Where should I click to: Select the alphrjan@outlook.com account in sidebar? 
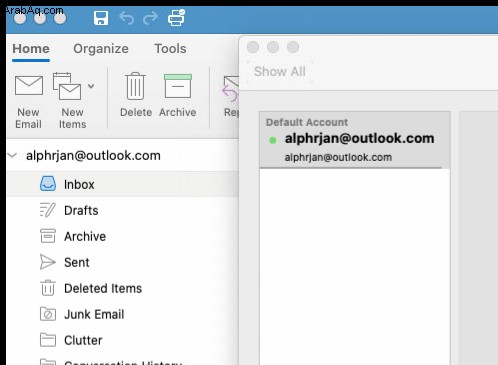coord(93,156)
